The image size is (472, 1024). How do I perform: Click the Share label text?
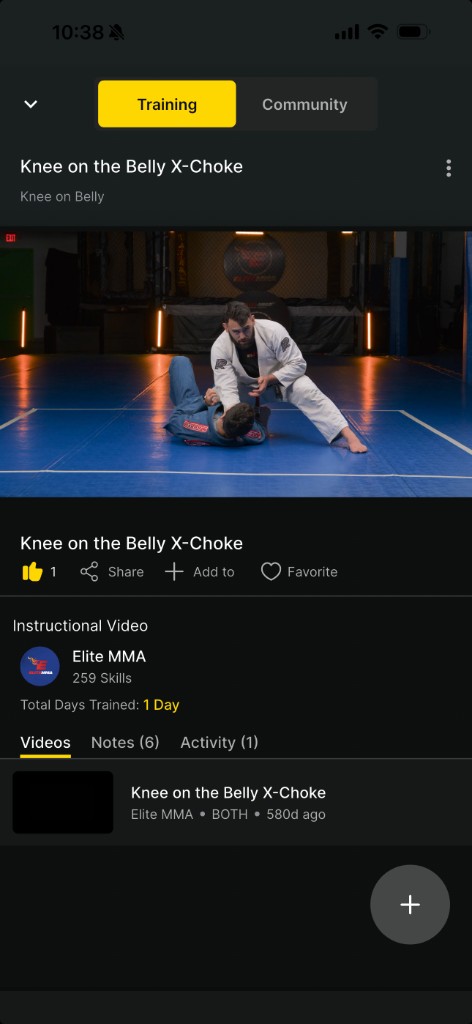click(x=126, y=572)
